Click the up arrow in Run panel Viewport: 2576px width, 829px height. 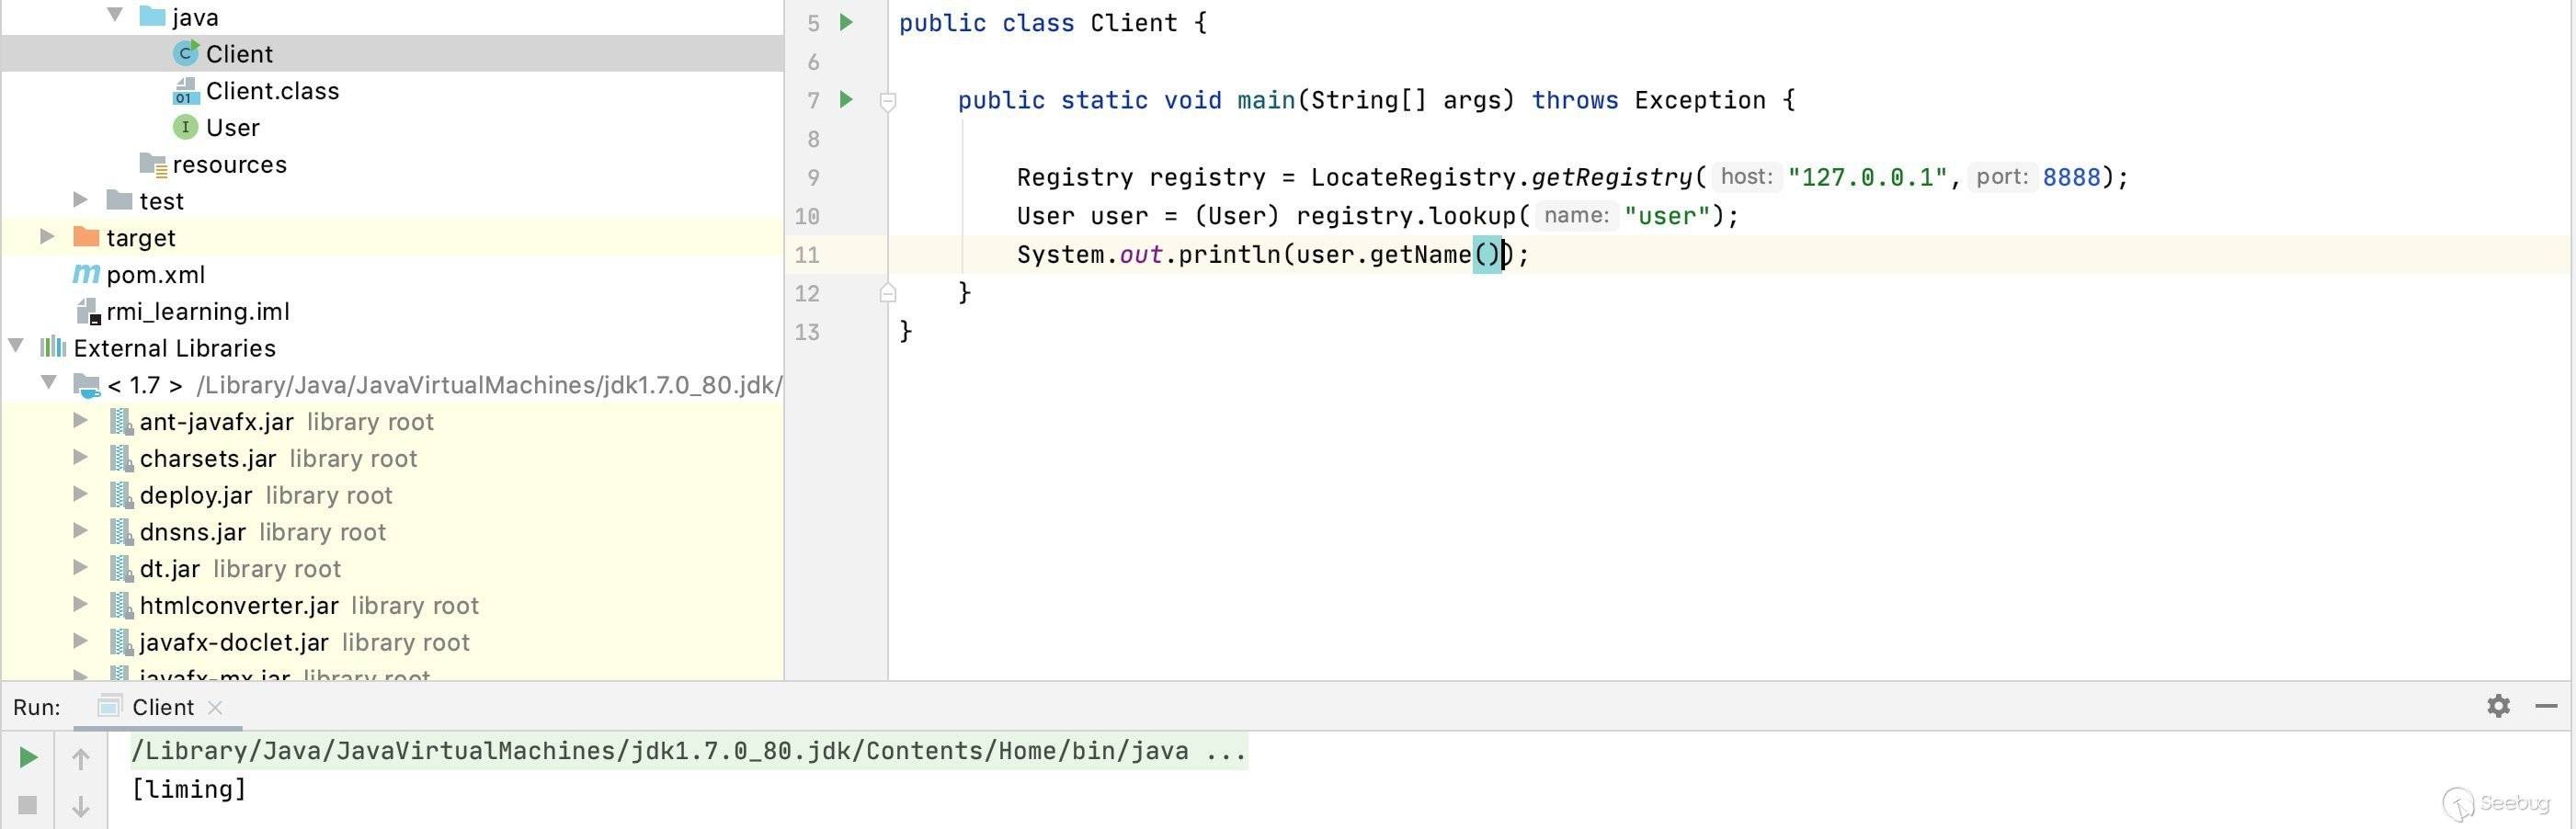(x=81, y=759)
